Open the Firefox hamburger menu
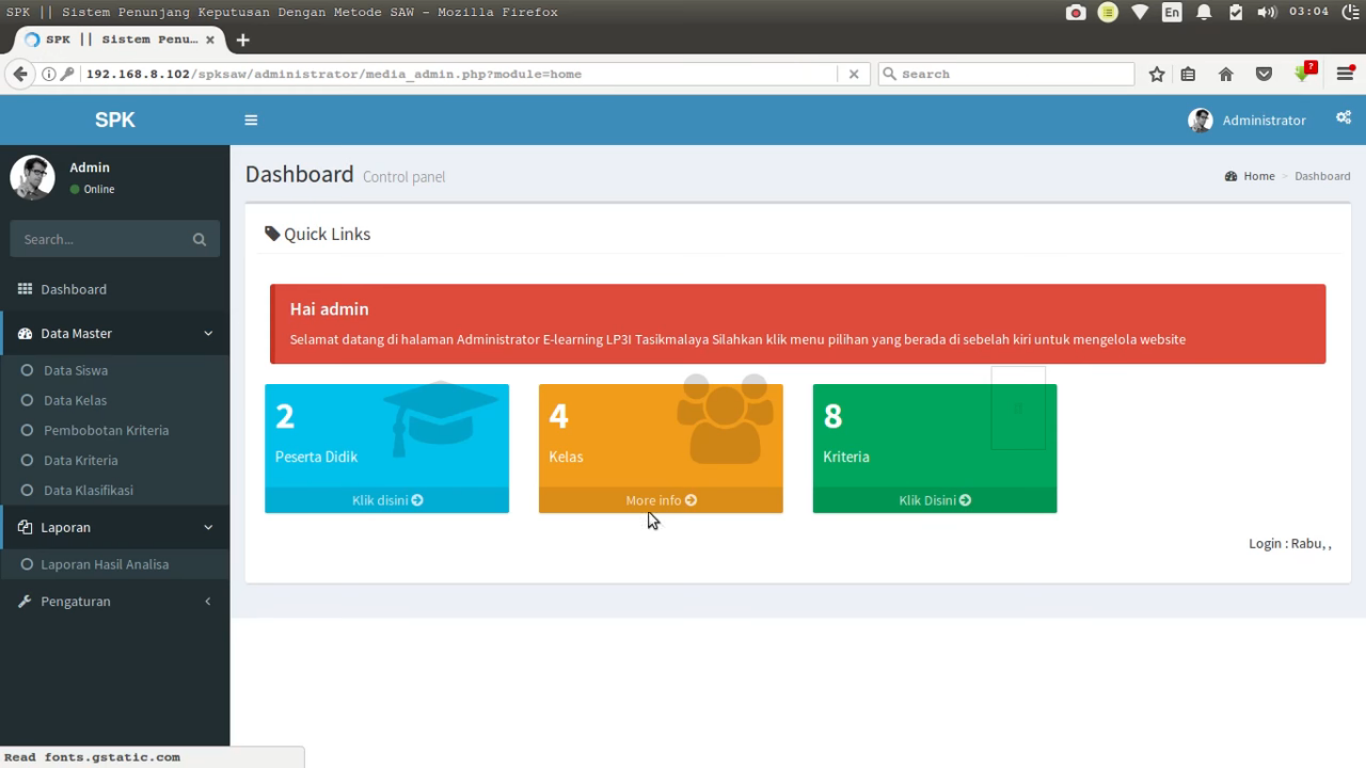Screen dimensions: 1366x768 point(1345,74)
